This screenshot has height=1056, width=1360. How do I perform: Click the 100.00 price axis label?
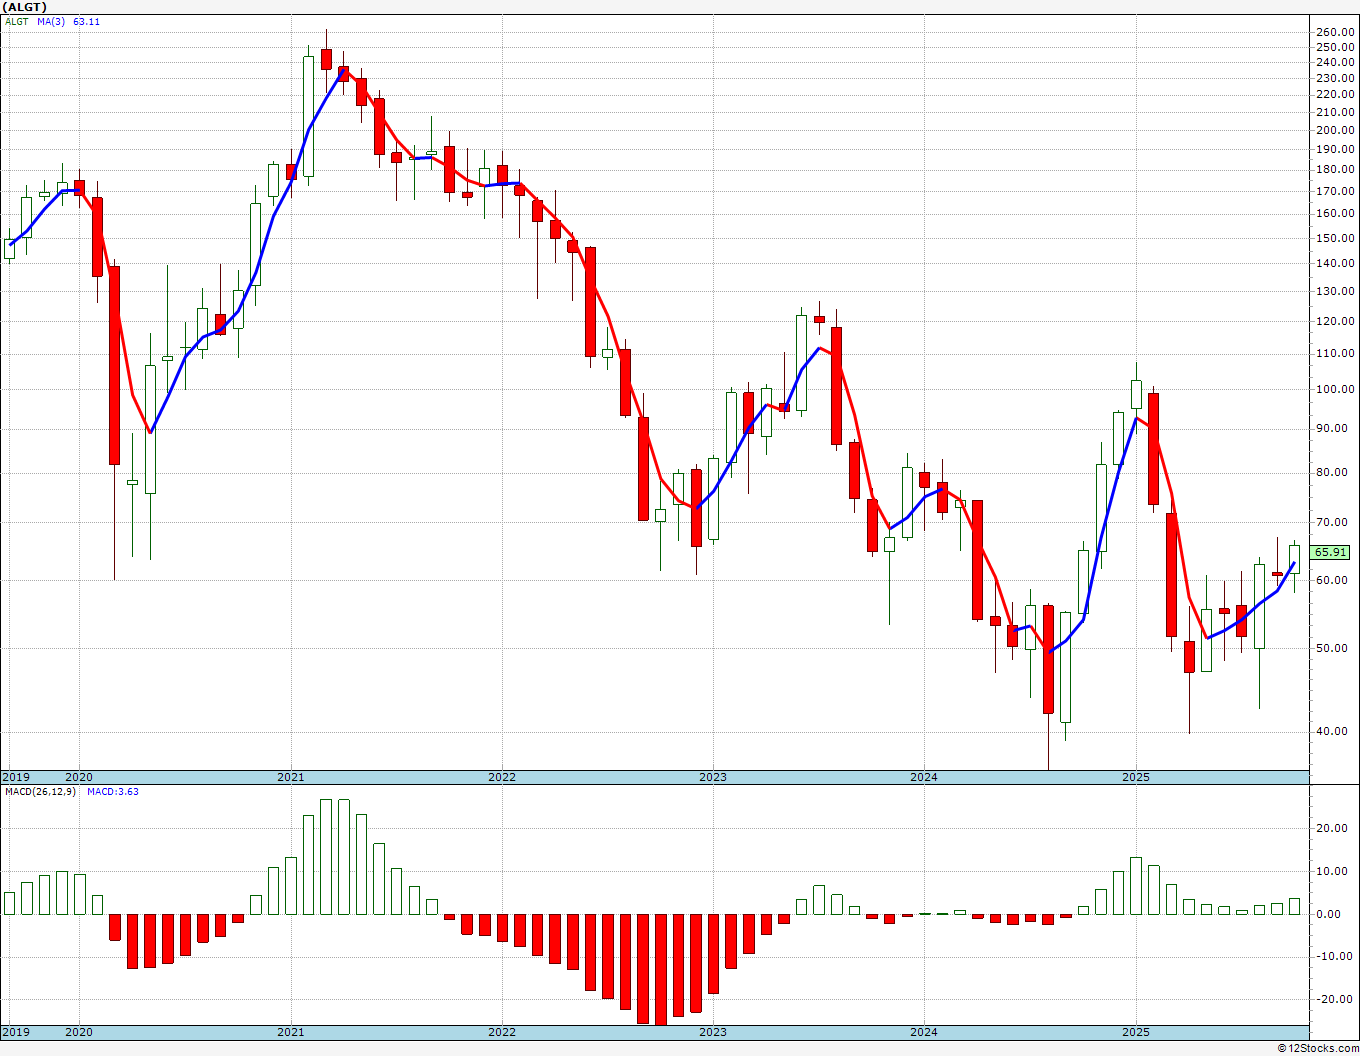[1335, 389]
